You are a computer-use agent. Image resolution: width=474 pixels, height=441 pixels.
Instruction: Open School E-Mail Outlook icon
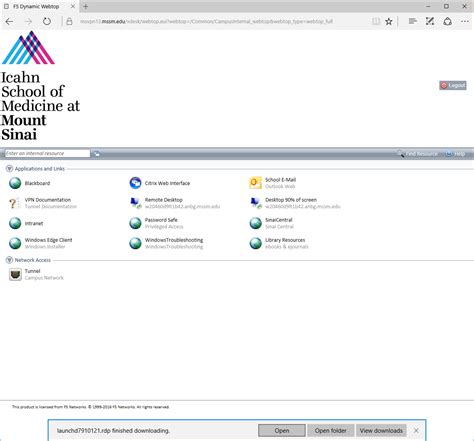coord(256,183)
